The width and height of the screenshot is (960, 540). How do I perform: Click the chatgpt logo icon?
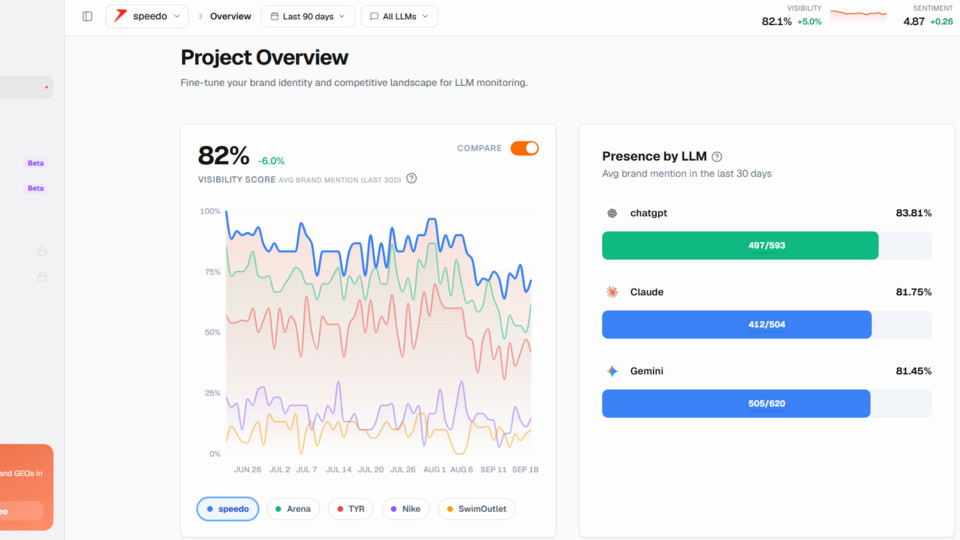(x=612, y=213)
